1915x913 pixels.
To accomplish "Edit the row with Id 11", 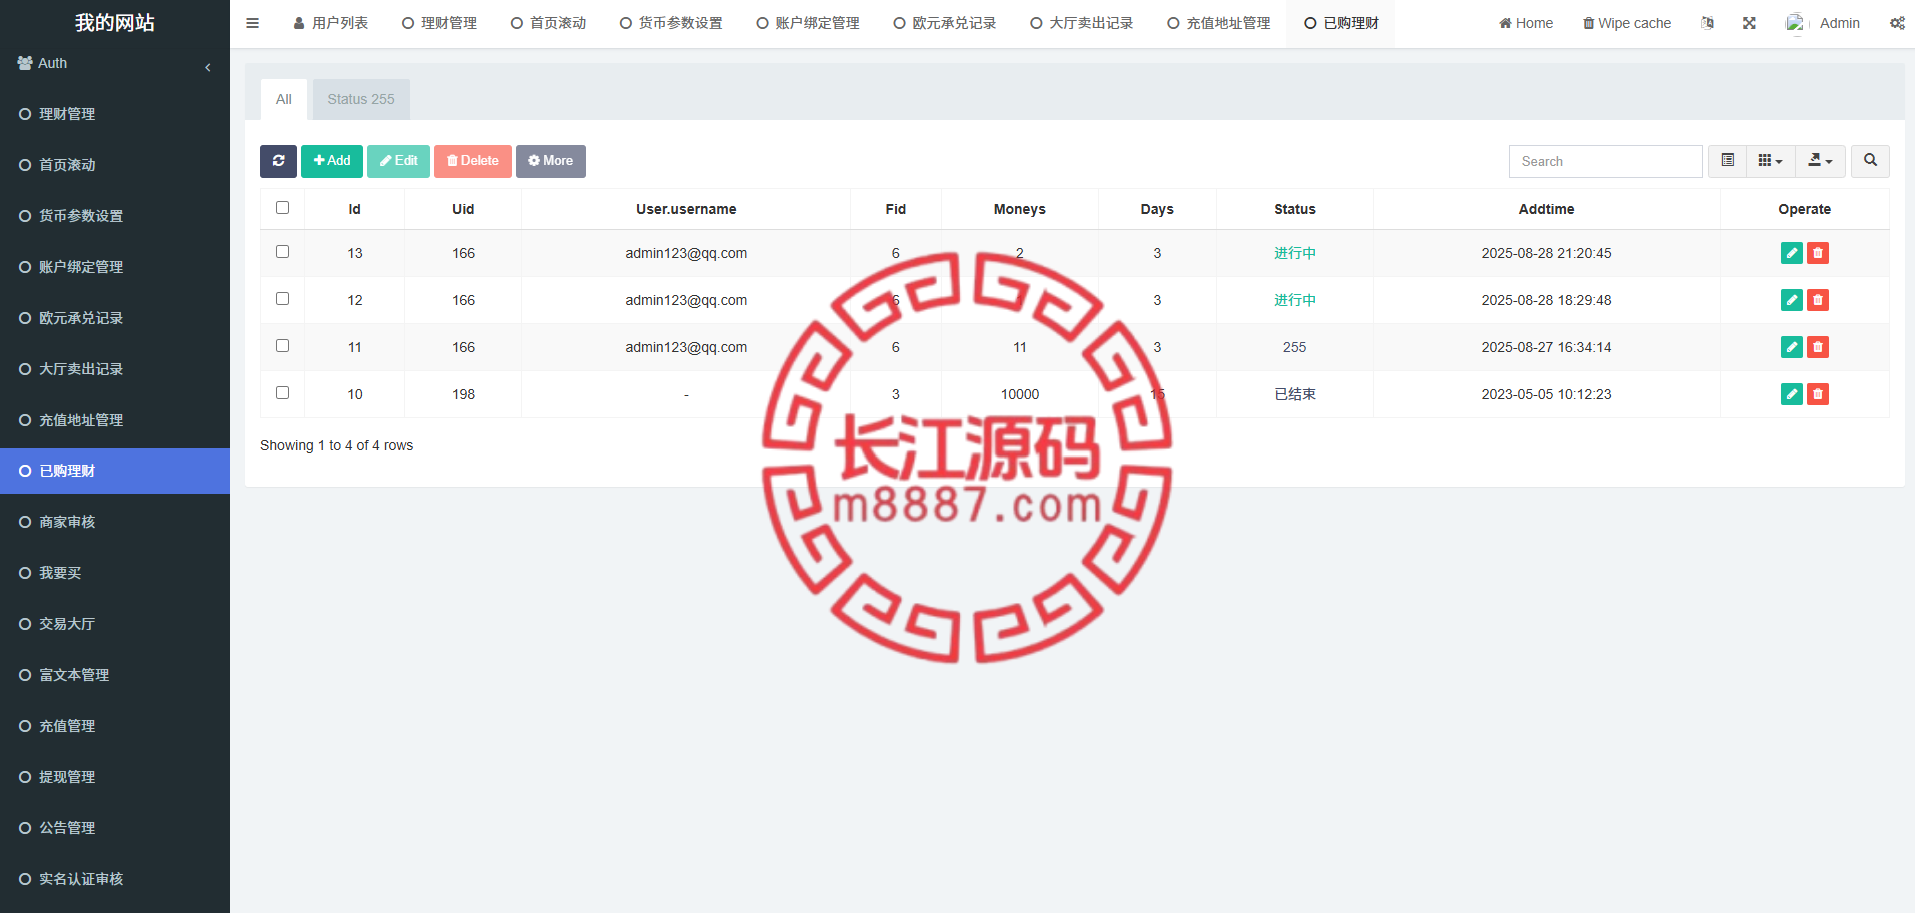I will click(1792, 347).
